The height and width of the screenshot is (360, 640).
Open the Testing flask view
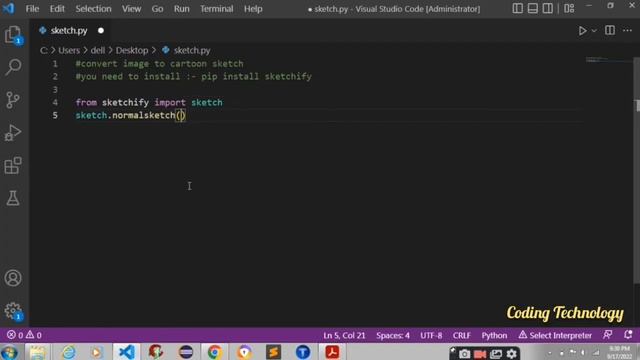click(13, 198)
